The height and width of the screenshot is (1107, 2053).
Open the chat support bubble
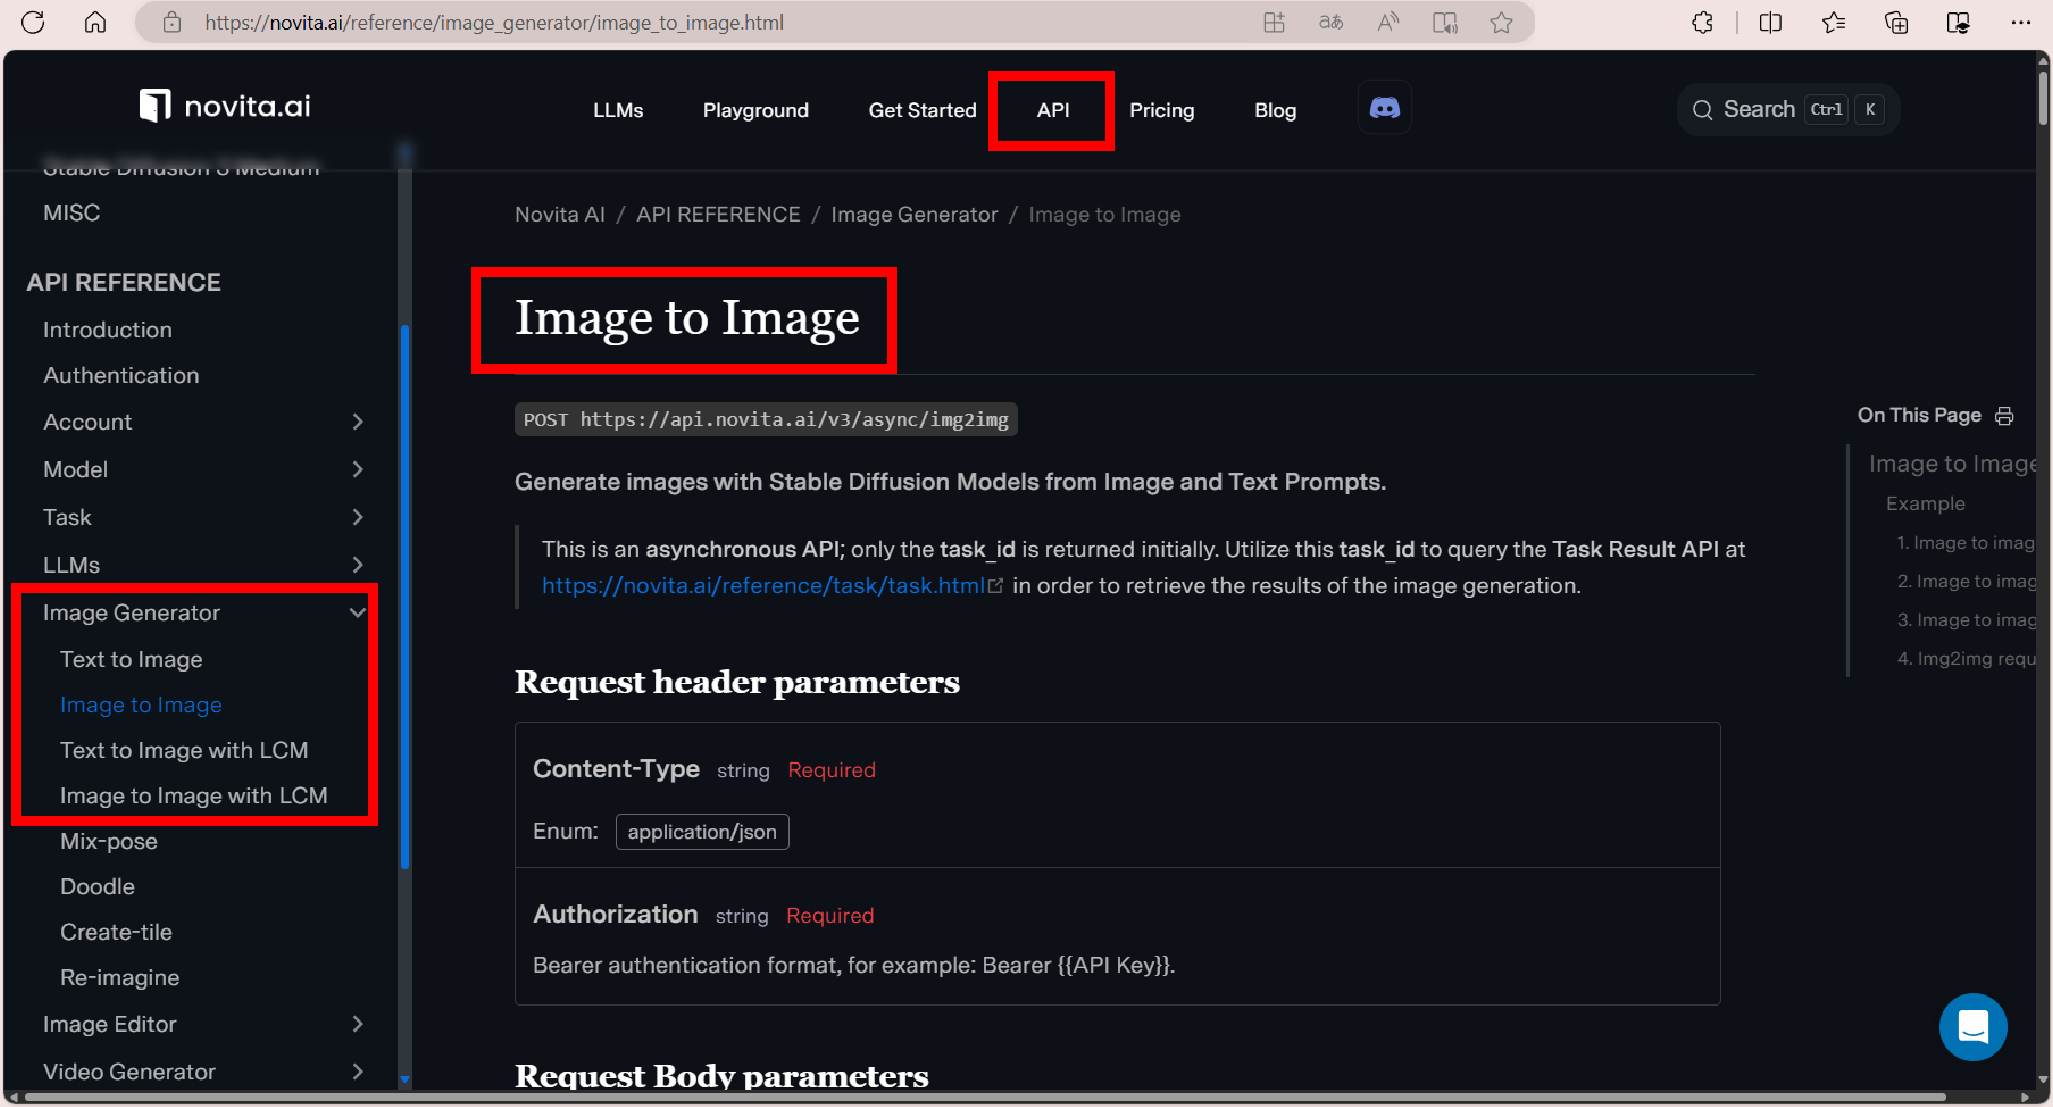(1972, 1026)
